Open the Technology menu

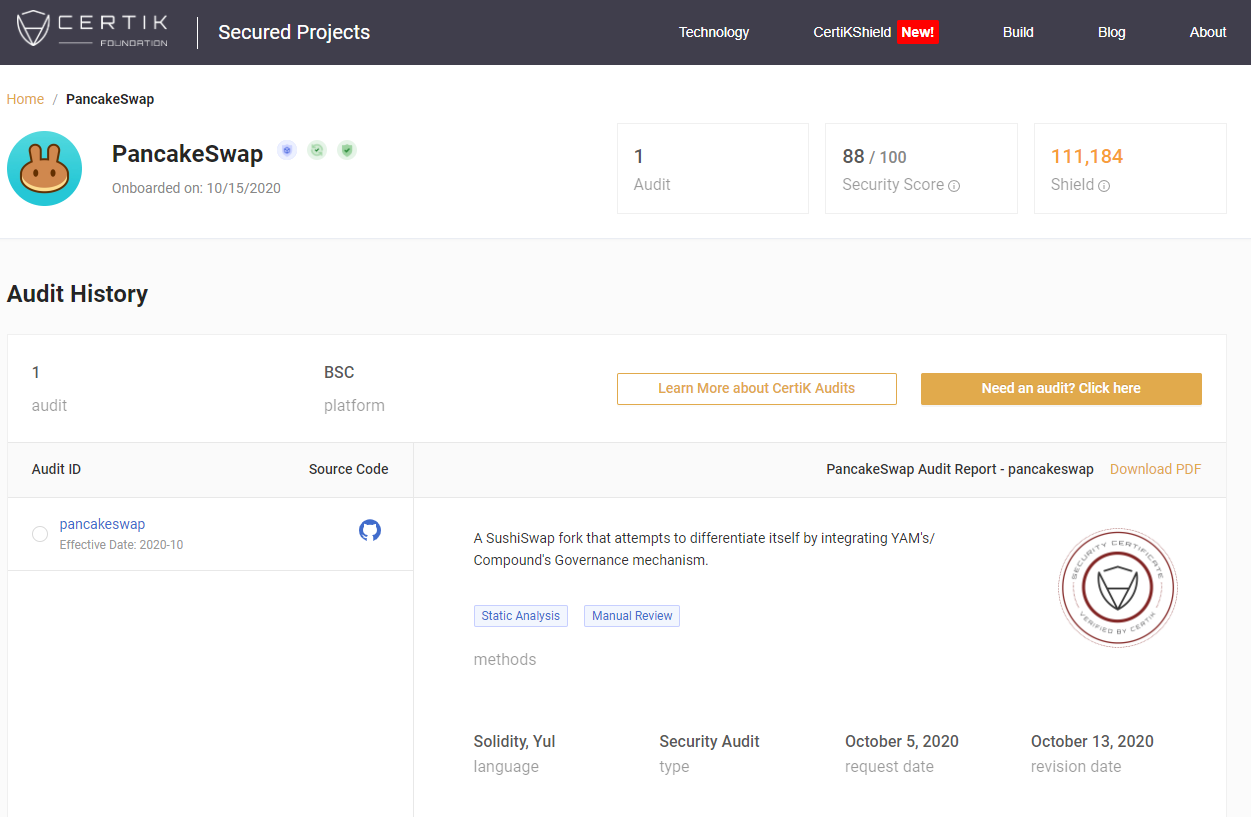(714, 32)
